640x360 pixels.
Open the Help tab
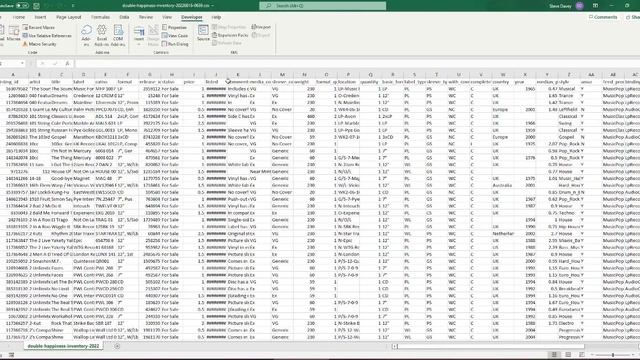tap(216, 17)
